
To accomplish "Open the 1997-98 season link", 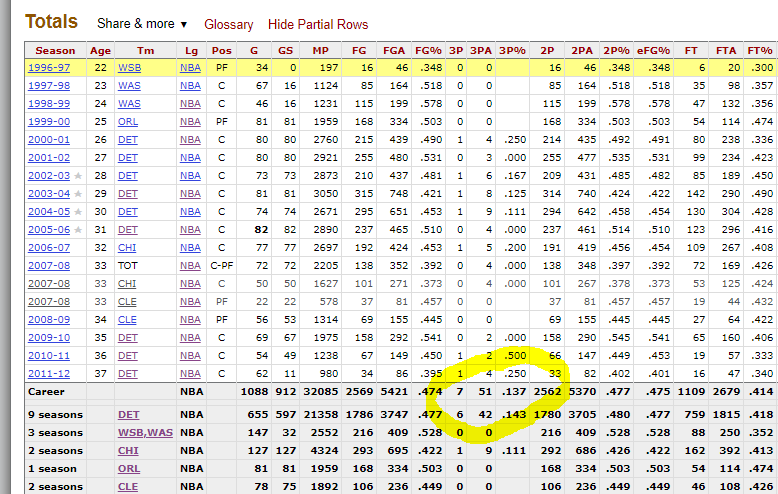I will point(49,86).
